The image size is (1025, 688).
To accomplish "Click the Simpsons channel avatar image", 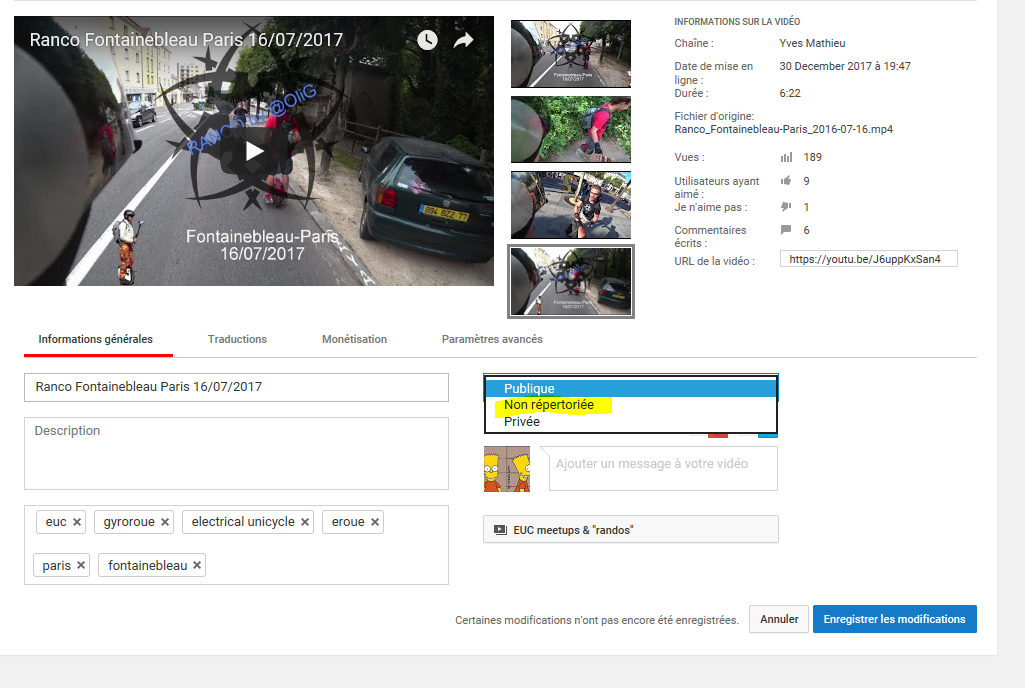I will coord(507,469).
